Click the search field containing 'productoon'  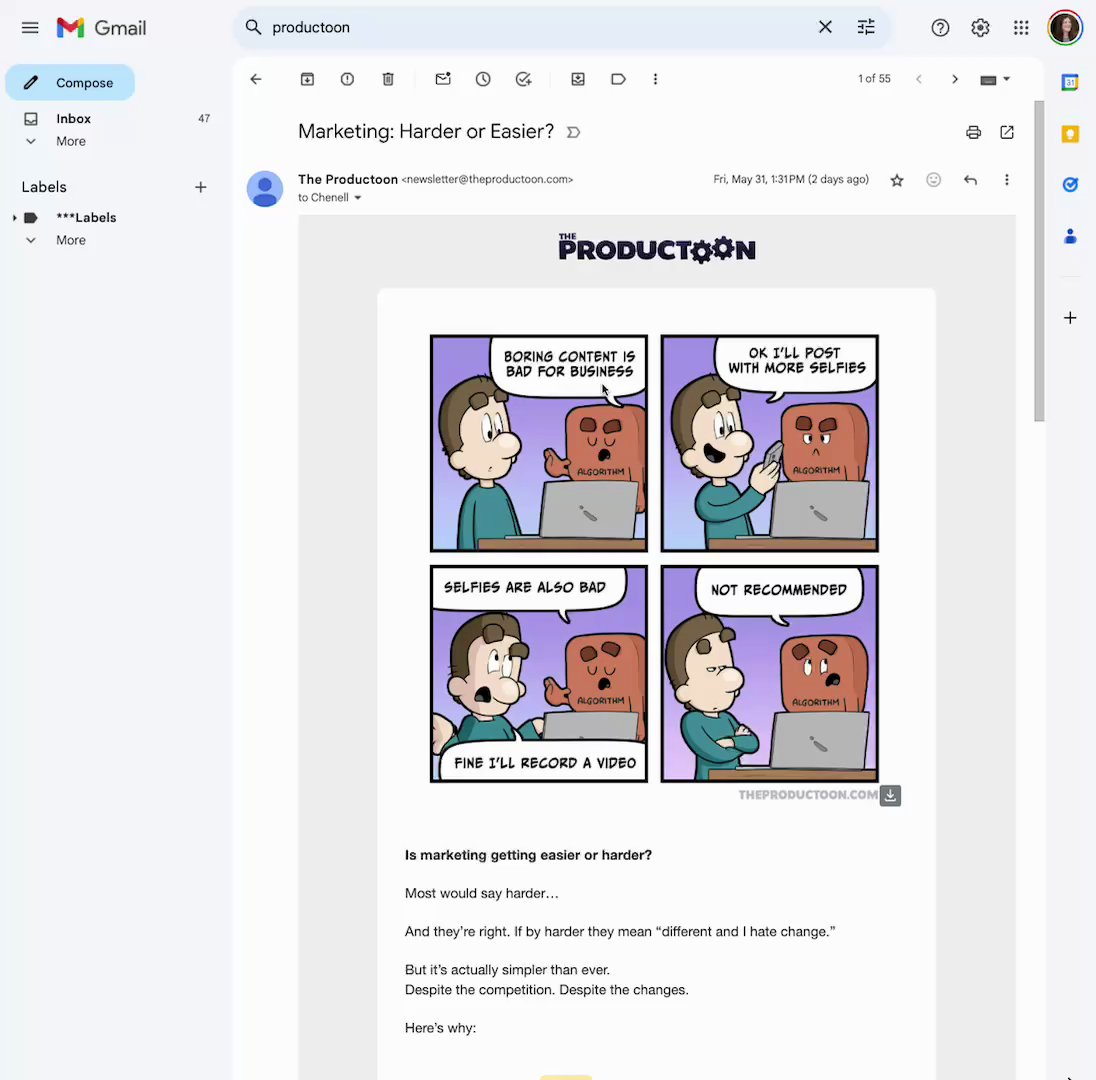coord(538,27)
